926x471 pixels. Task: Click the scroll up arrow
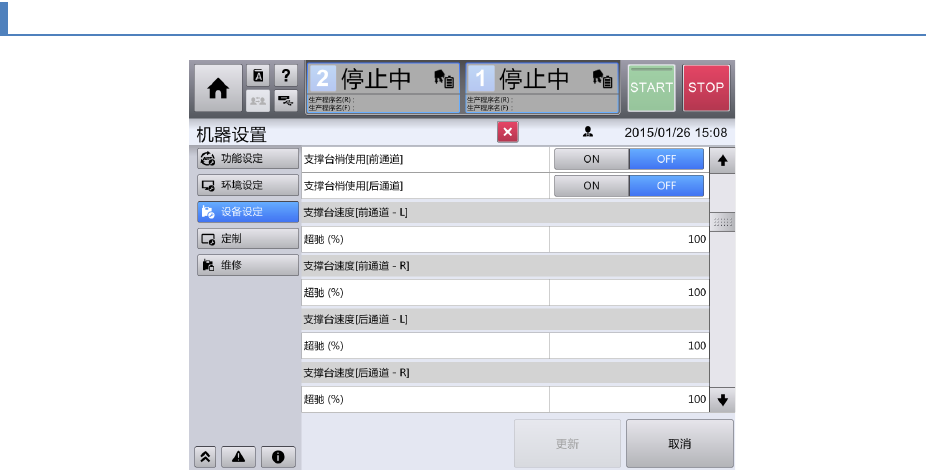pos(722,161)
